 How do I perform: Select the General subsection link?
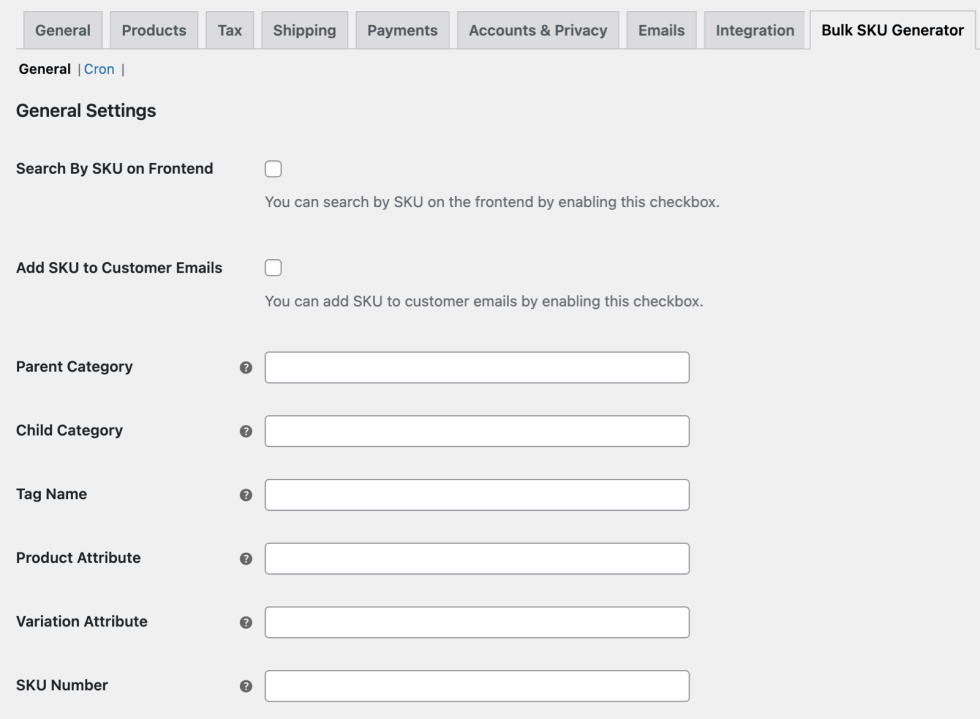(x=44, y=69)
